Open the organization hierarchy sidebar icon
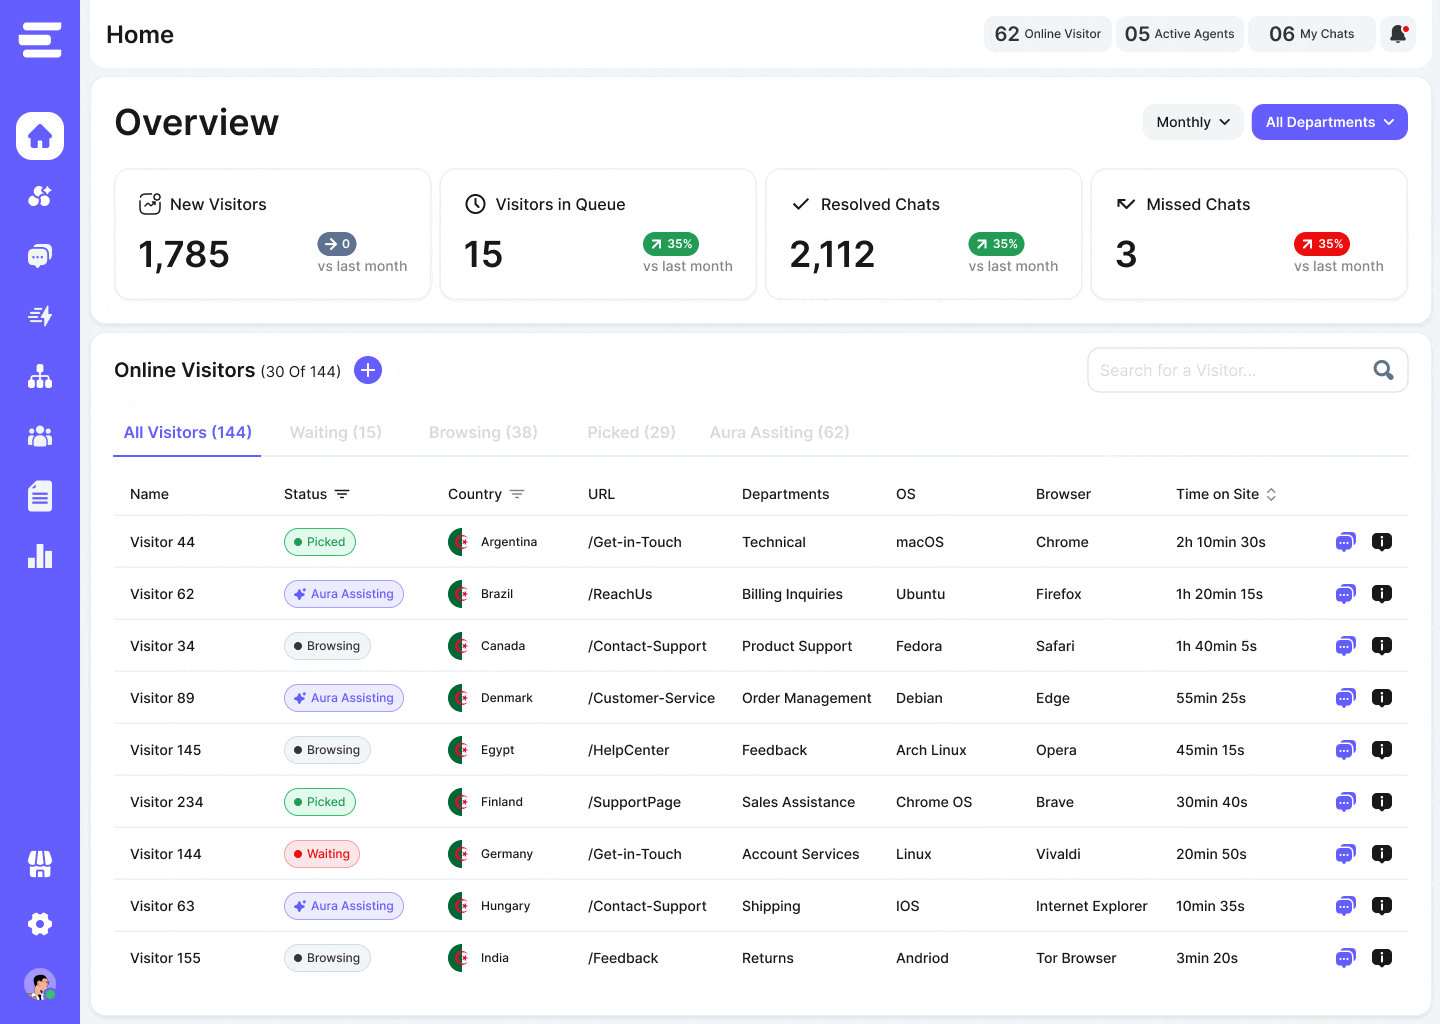Viewport: 1440px width, 1024px height. [x=40, y=376]
